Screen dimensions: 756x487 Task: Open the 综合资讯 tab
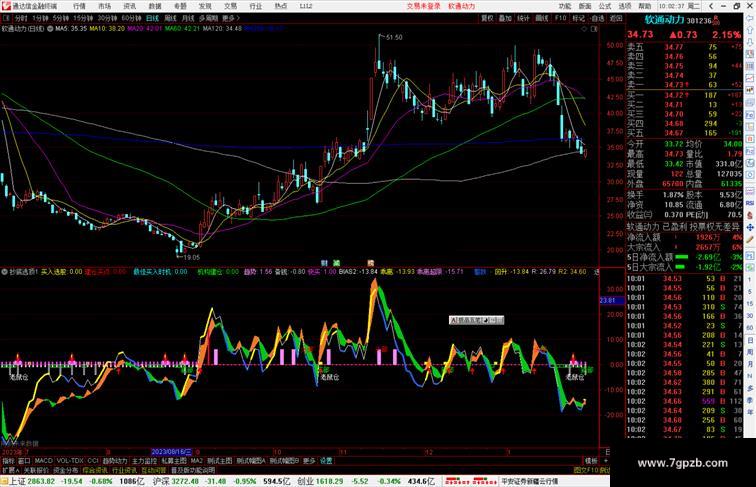pos(95,470)
